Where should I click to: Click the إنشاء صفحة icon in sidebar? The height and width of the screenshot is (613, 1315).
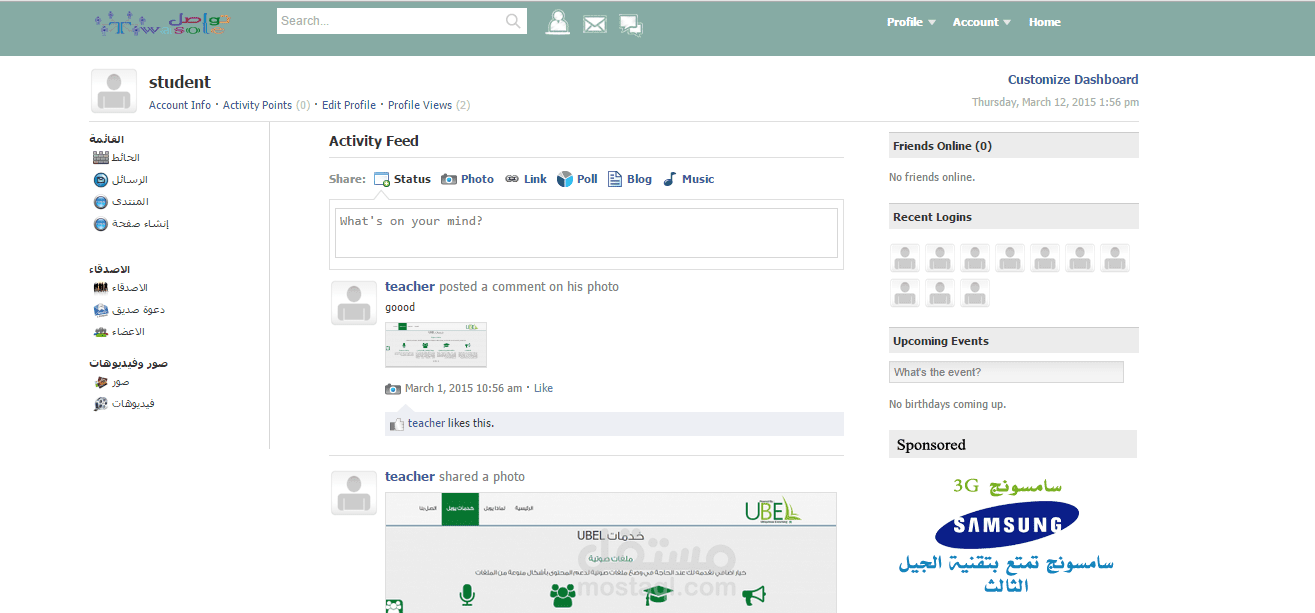(100, 224)
